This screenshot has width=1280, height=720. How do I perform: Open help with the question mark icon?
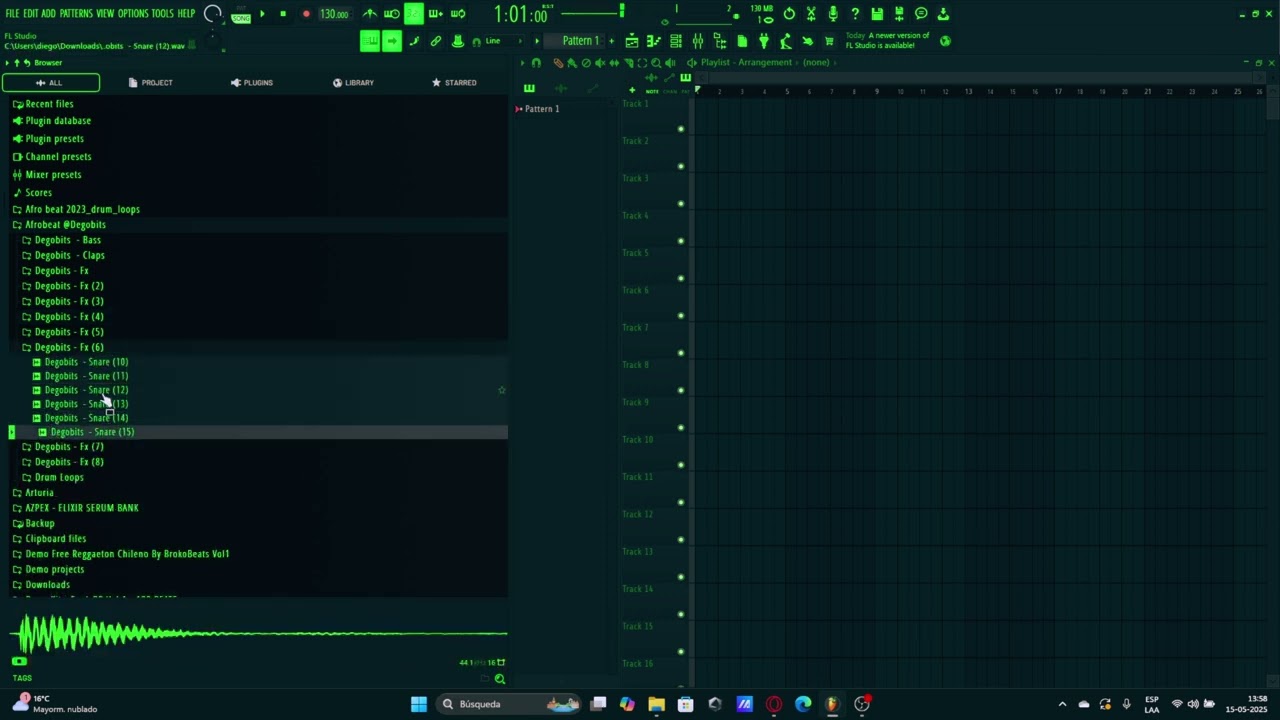click(x=855, y=14)
